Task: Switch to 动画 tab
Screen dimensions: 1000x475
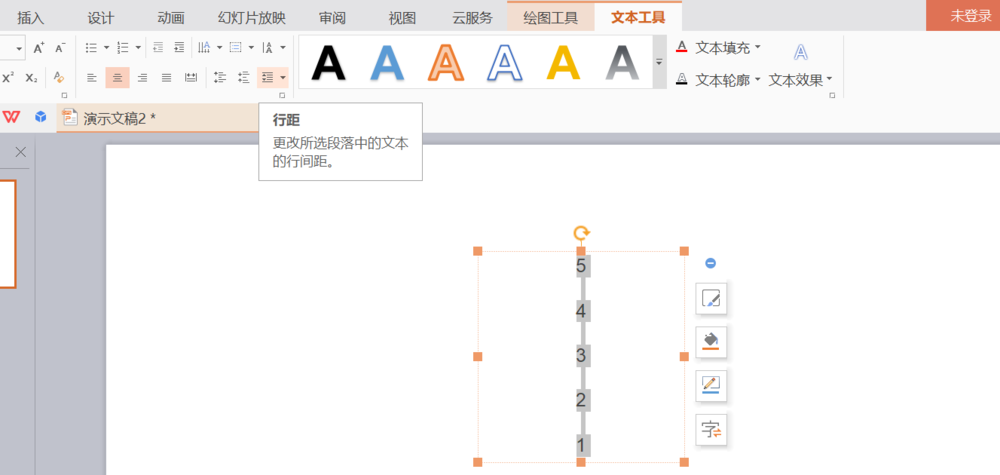Action: (x=171, y=17)
